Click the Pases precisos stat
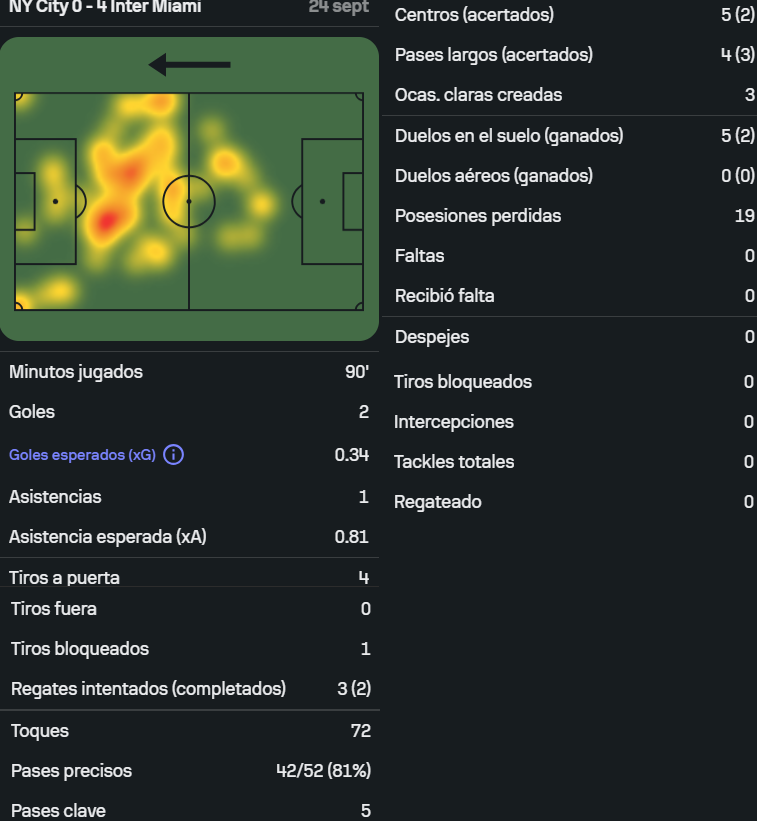This screenshot has width=757, height=821. (x=189, y=771)
